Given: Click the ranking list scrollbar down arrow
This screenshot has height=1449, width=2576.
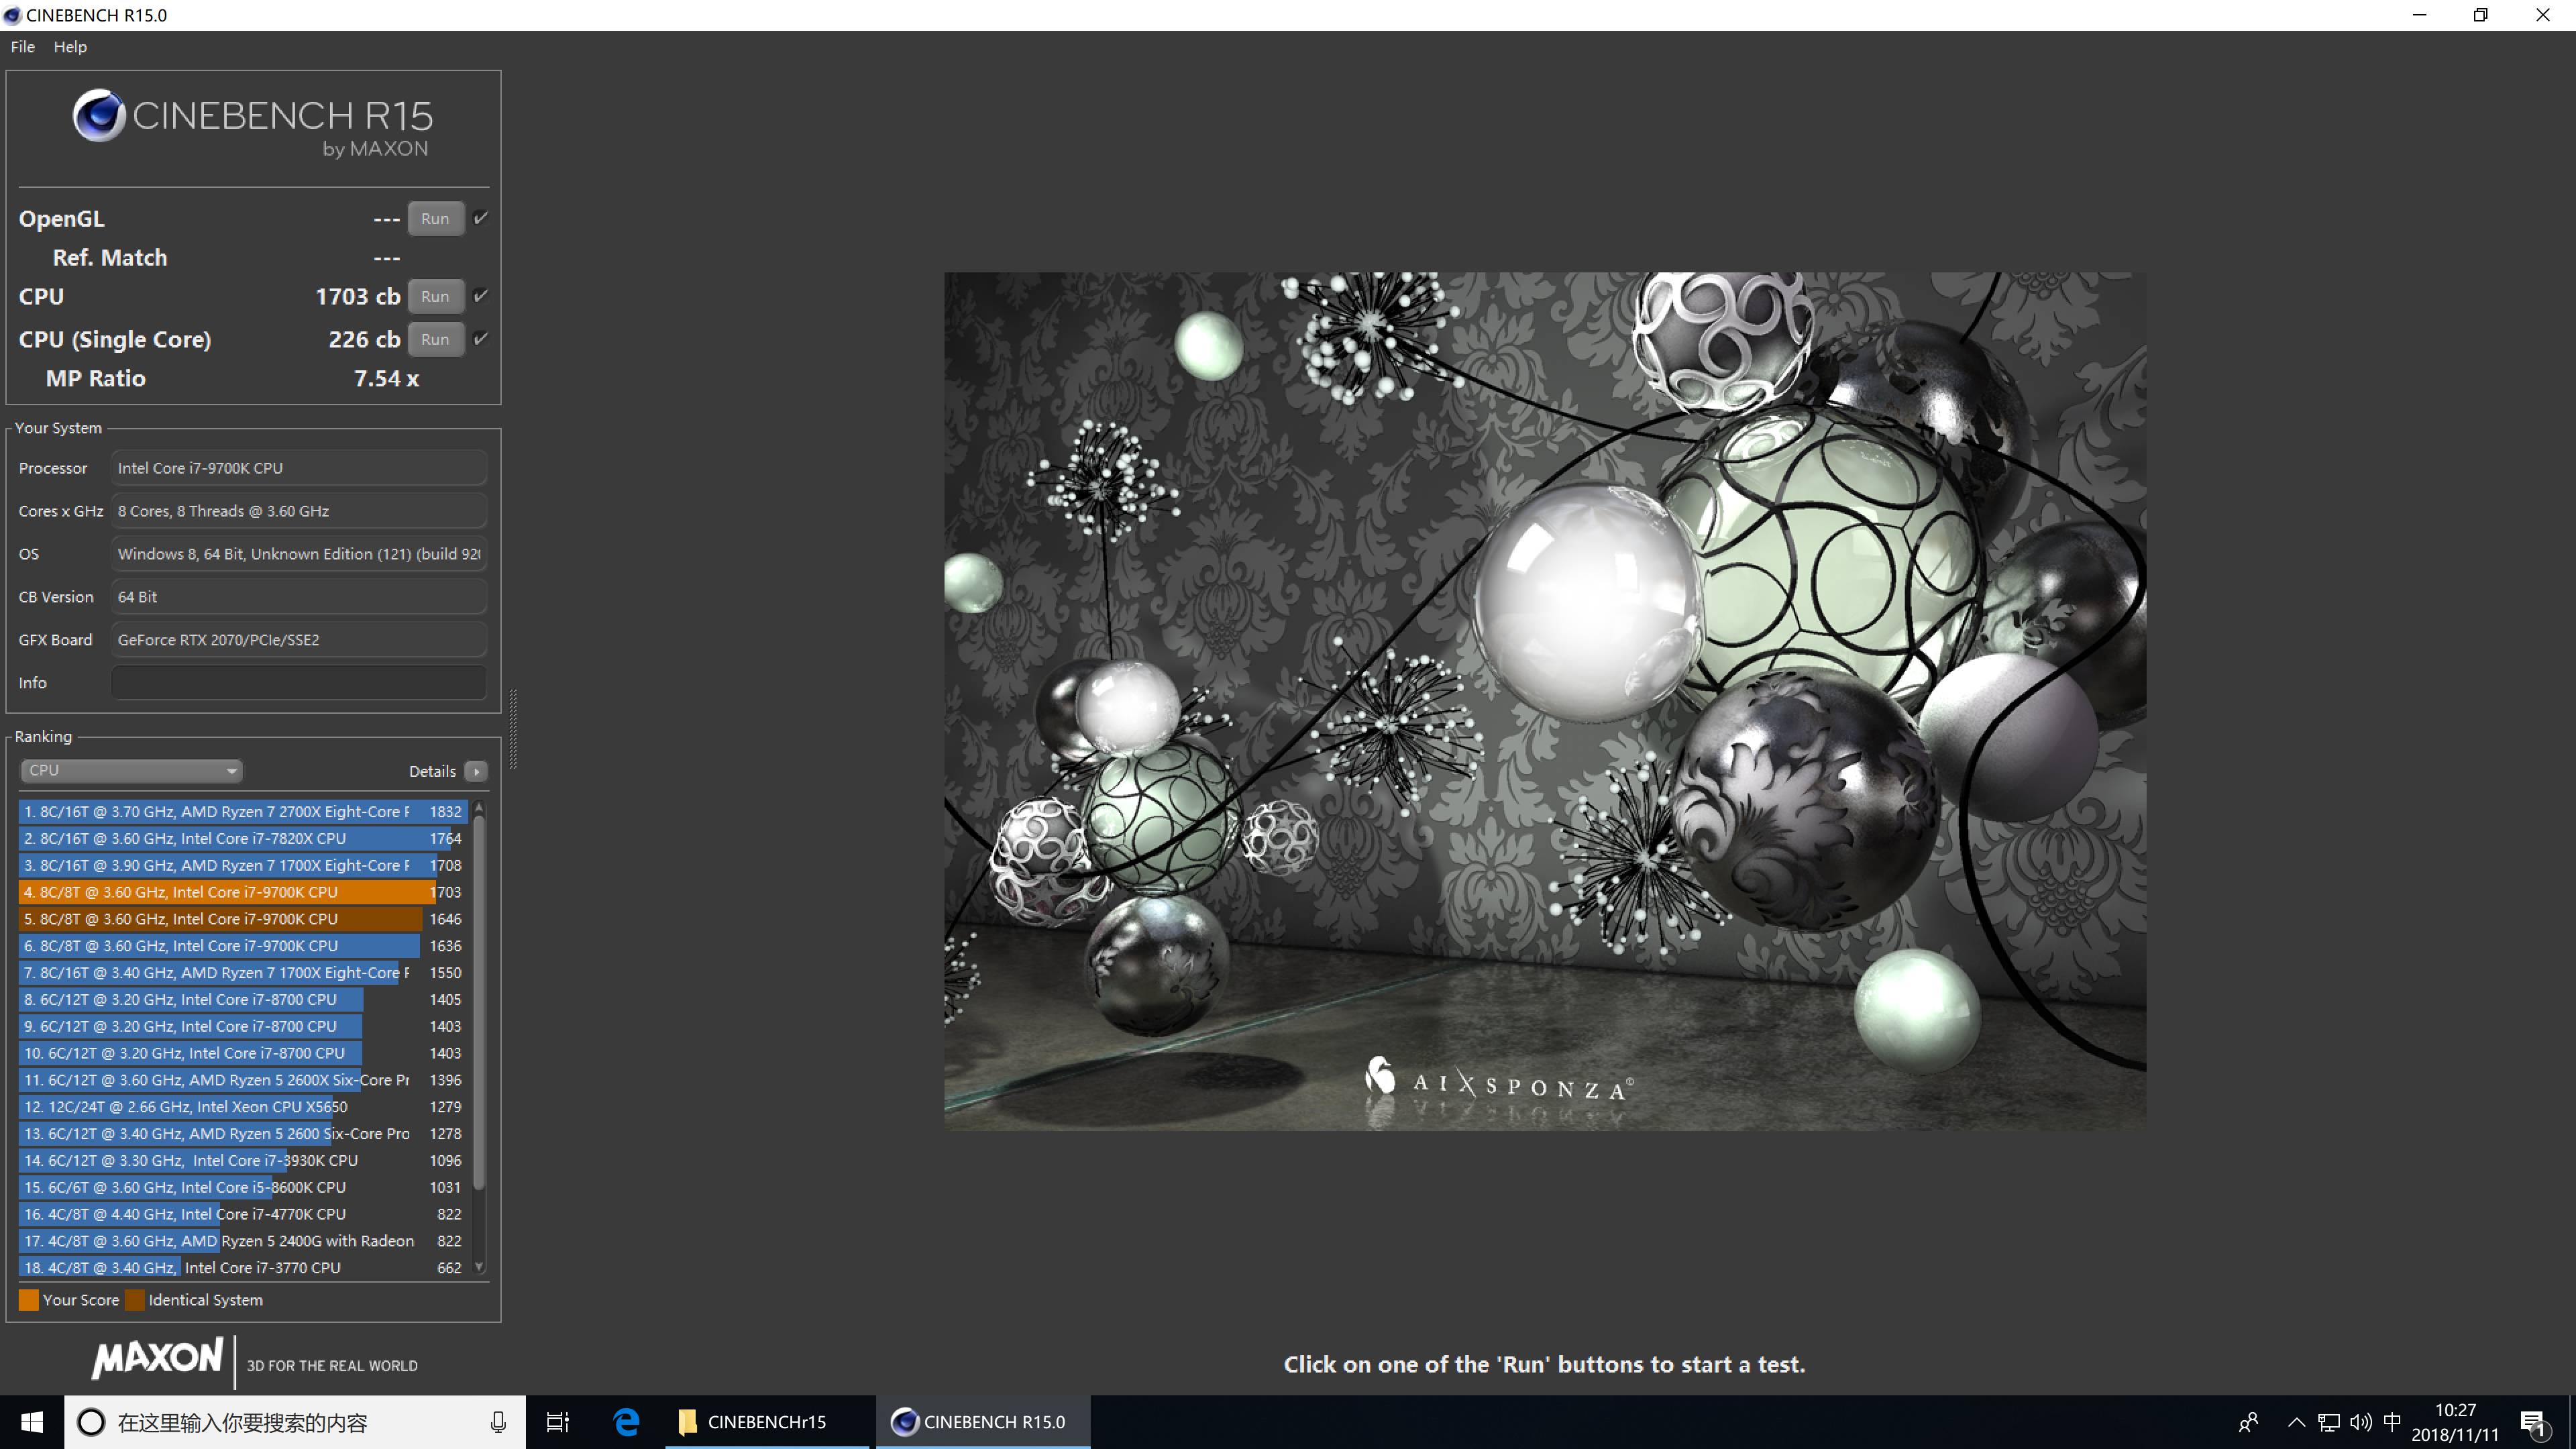Looking at the screenshot, I should [x=479, y=1266].
